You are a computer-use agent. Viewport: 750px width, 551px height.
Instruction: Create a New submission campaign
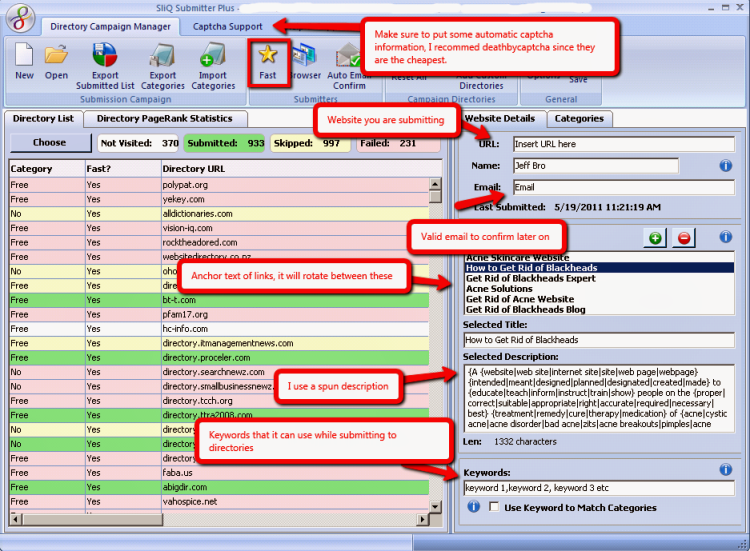pyautogui.click(x=24, y=61)
